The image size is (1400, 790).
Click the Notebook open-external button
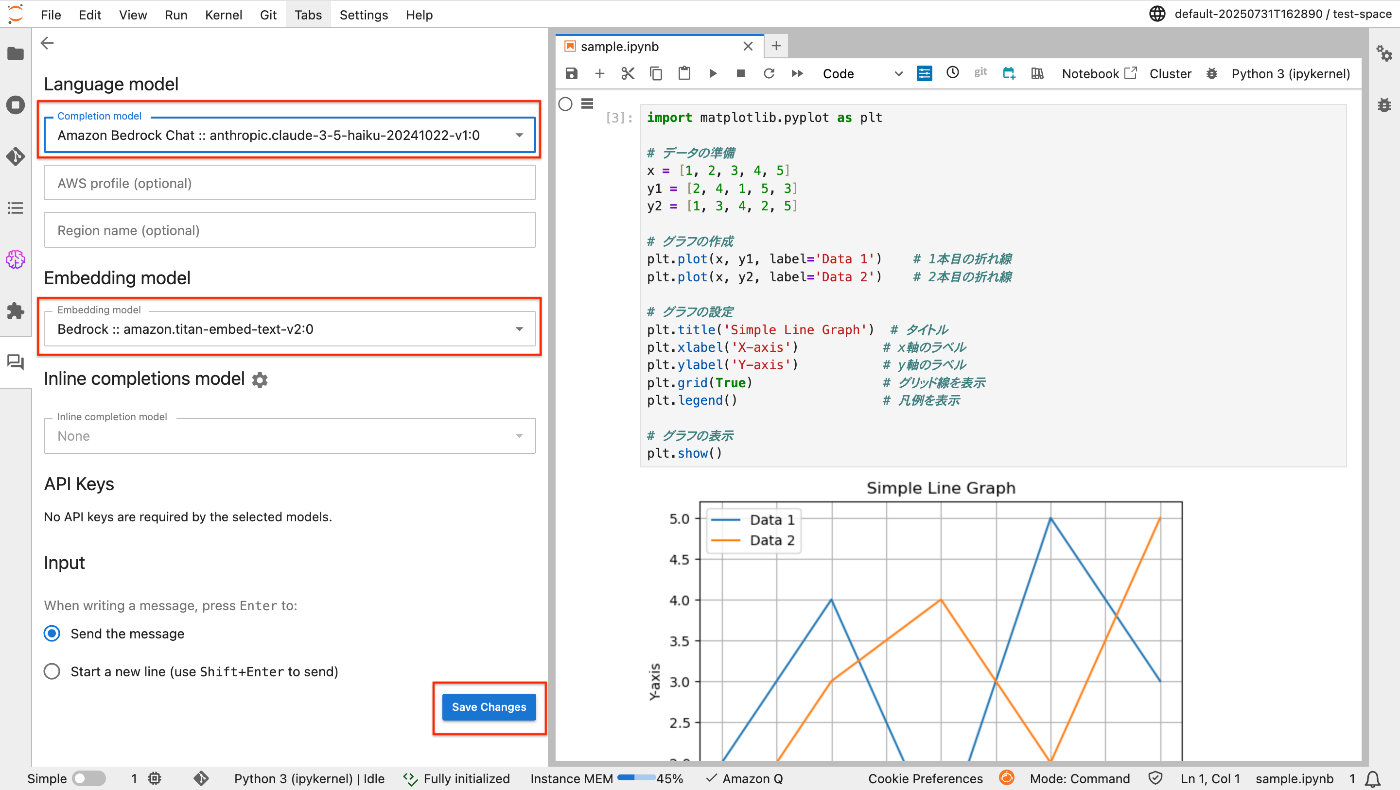1099,73
